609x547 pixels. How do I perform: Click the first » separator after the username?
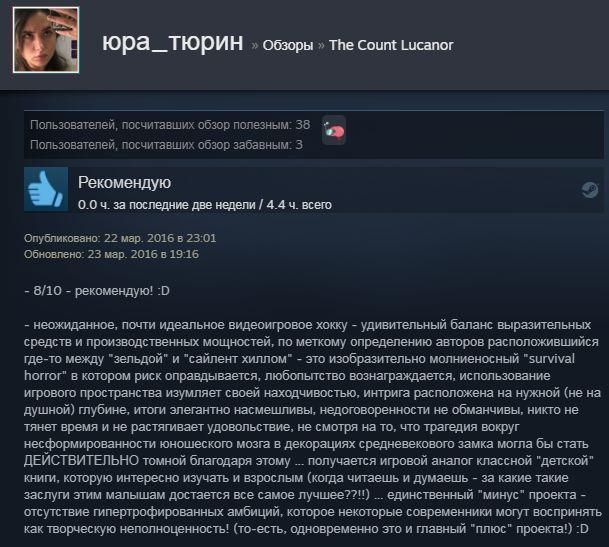[x=254, y=45]
